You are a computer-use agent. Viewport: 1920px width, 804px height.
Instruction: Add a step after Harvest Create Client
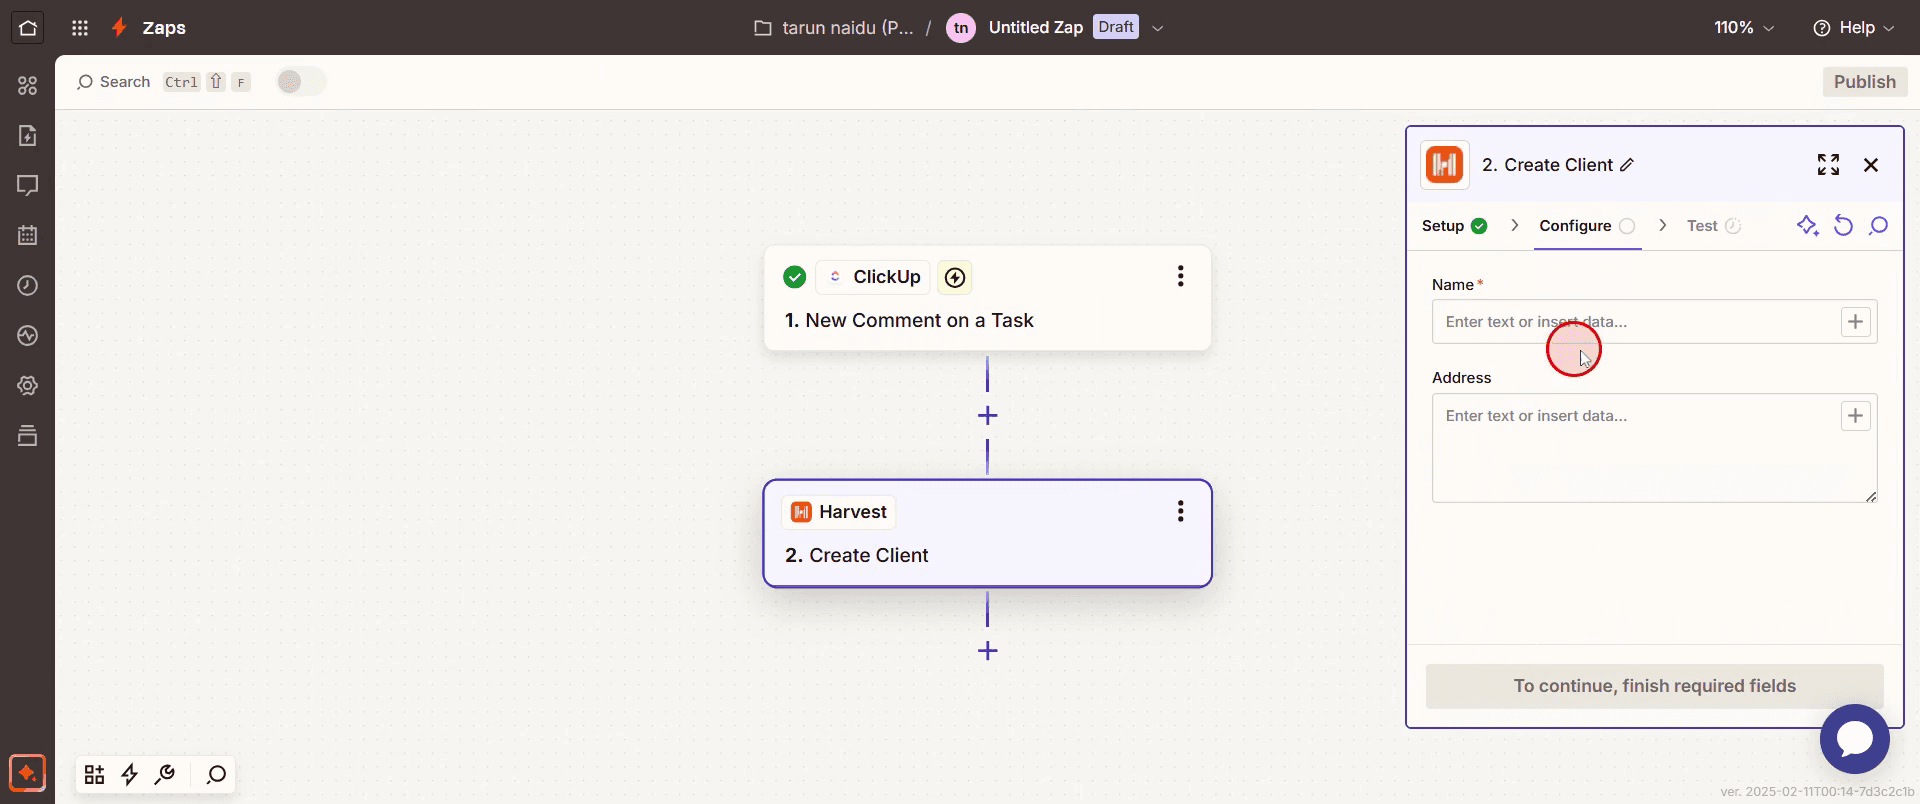tap(987, 651)
